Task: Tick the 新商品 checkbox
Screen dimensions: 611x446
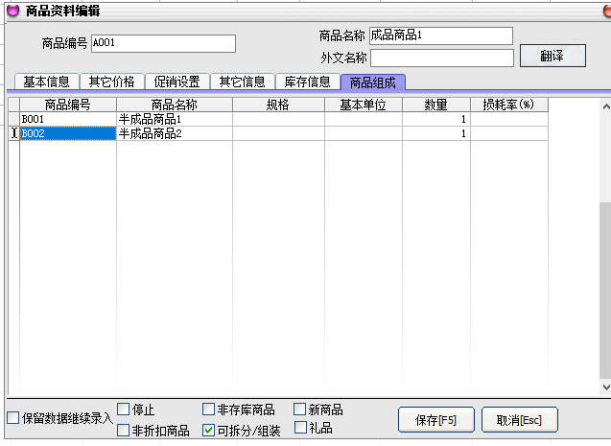Action: (x=300, y=409)
